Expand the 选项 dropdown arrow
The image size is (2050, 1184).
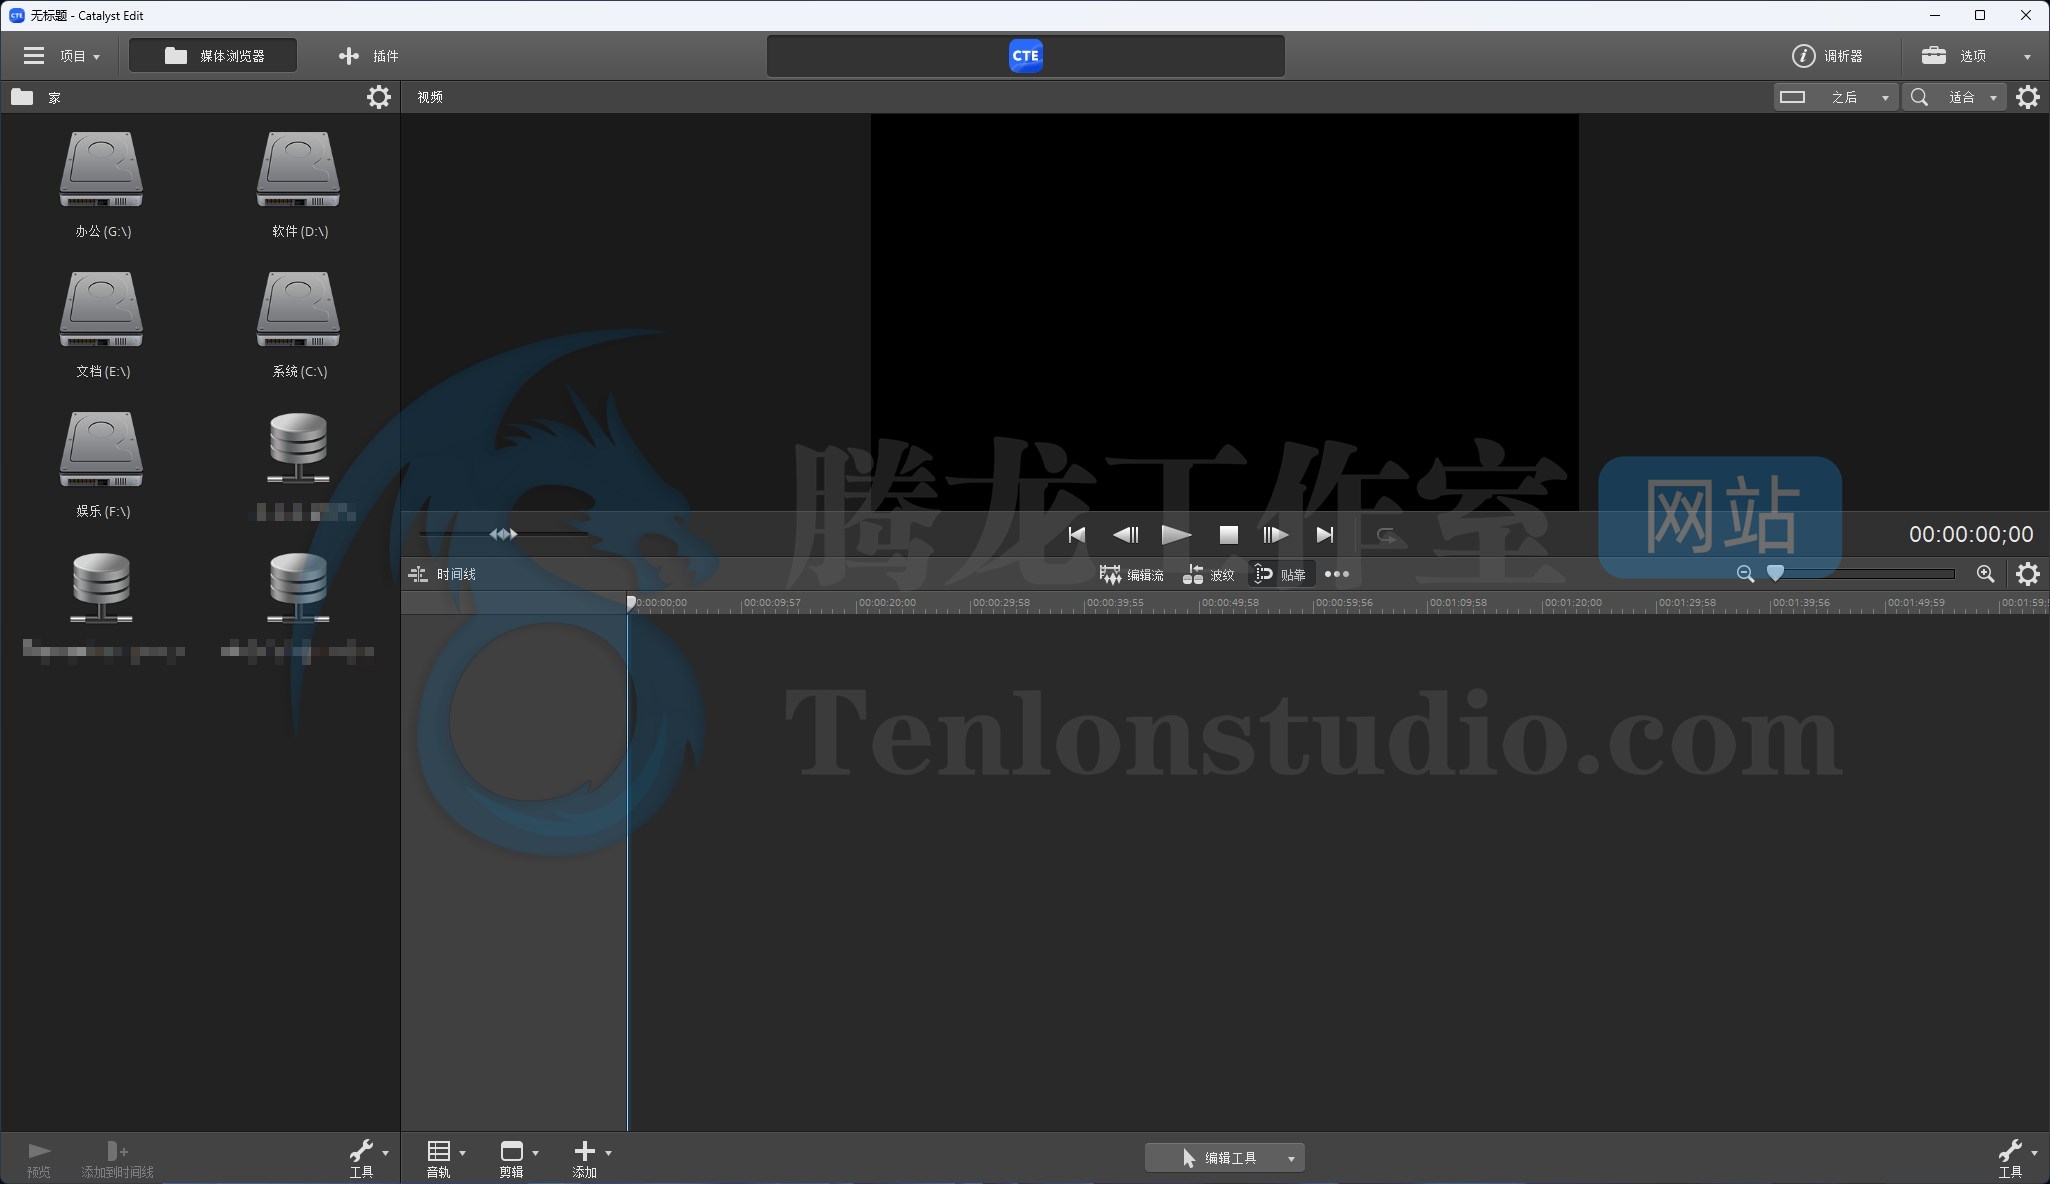click(x=2027, y=57)
